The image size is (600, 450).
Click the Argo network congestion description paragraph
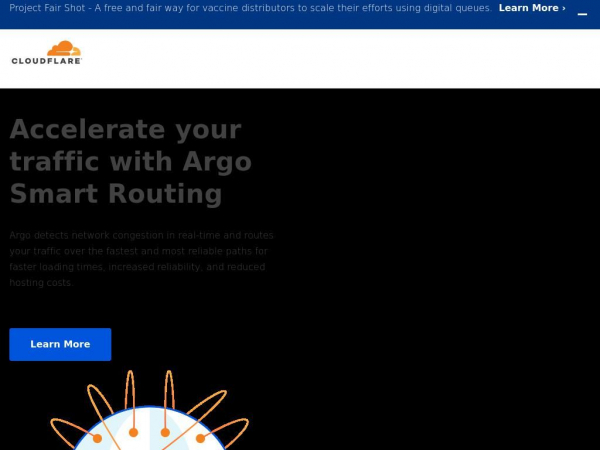pyautogui.click(x=141, y=259)
